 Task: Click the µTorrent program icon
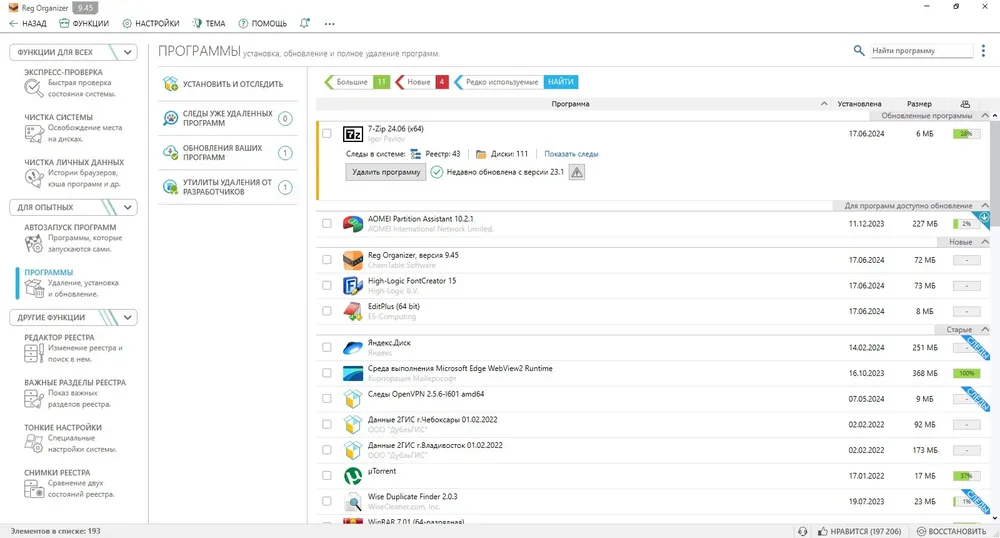click(x=353, y=476)
